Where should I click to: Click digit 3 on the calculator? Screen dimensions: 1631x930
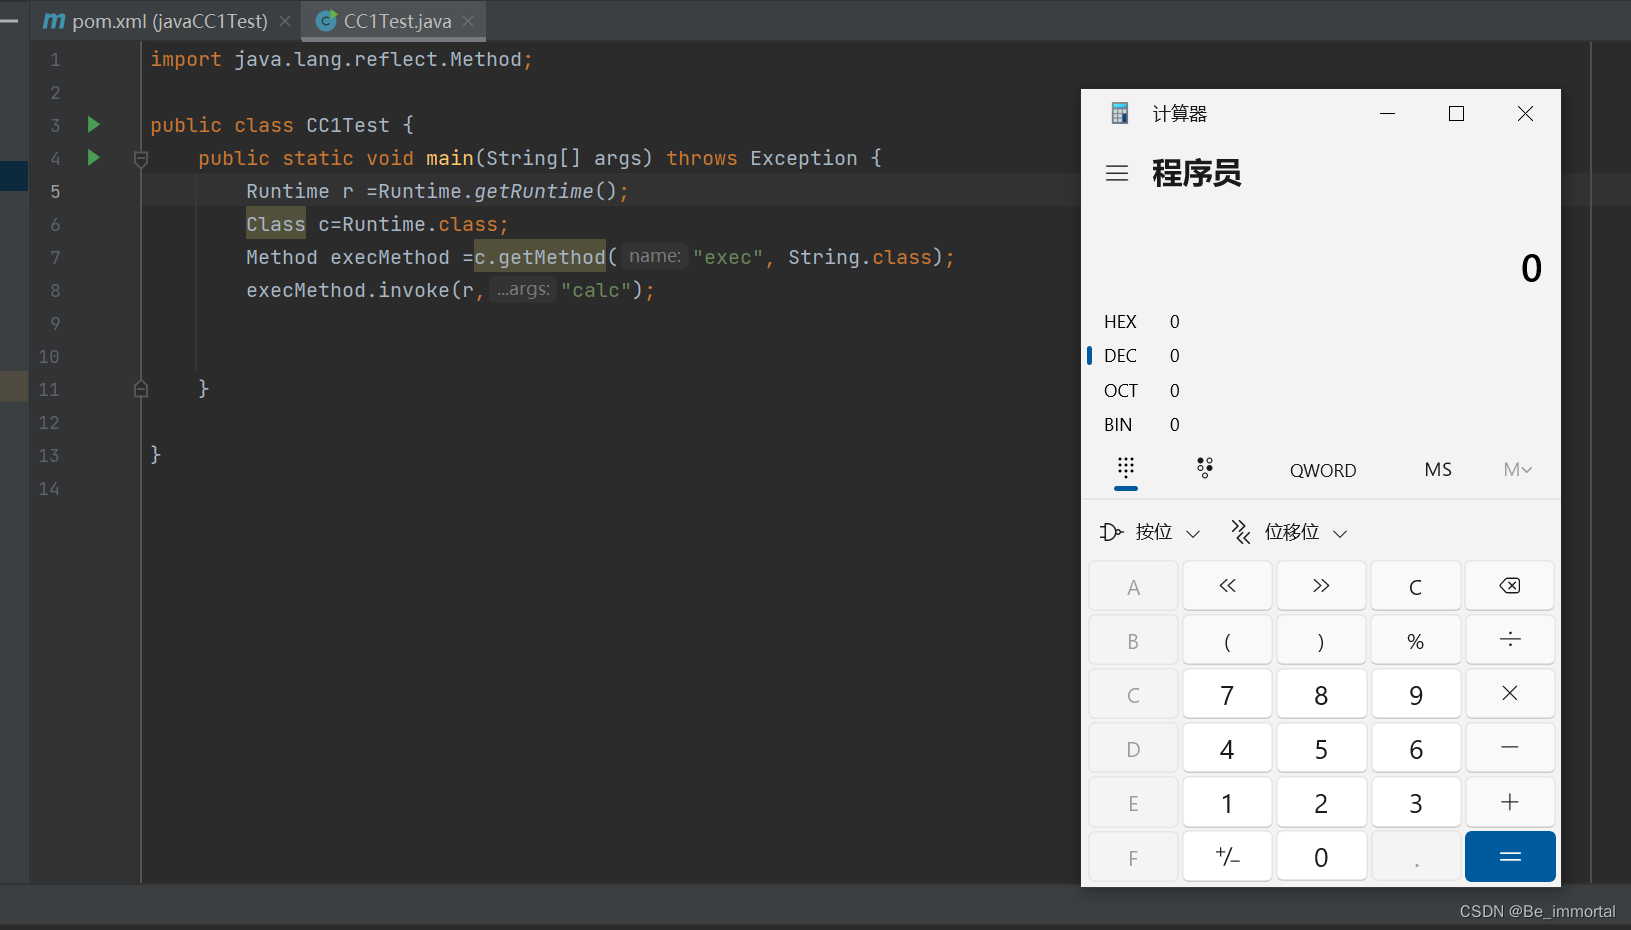(x=1415, y=802)
